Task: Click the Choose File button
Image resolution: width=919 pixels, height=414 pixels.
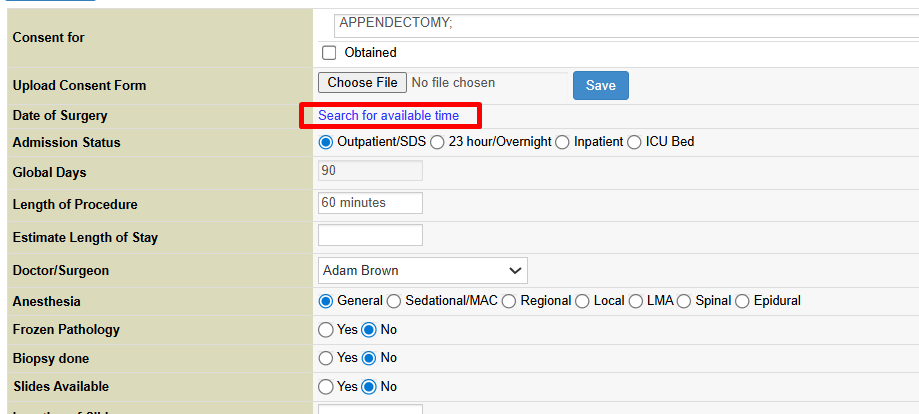Action: point(361,83)
